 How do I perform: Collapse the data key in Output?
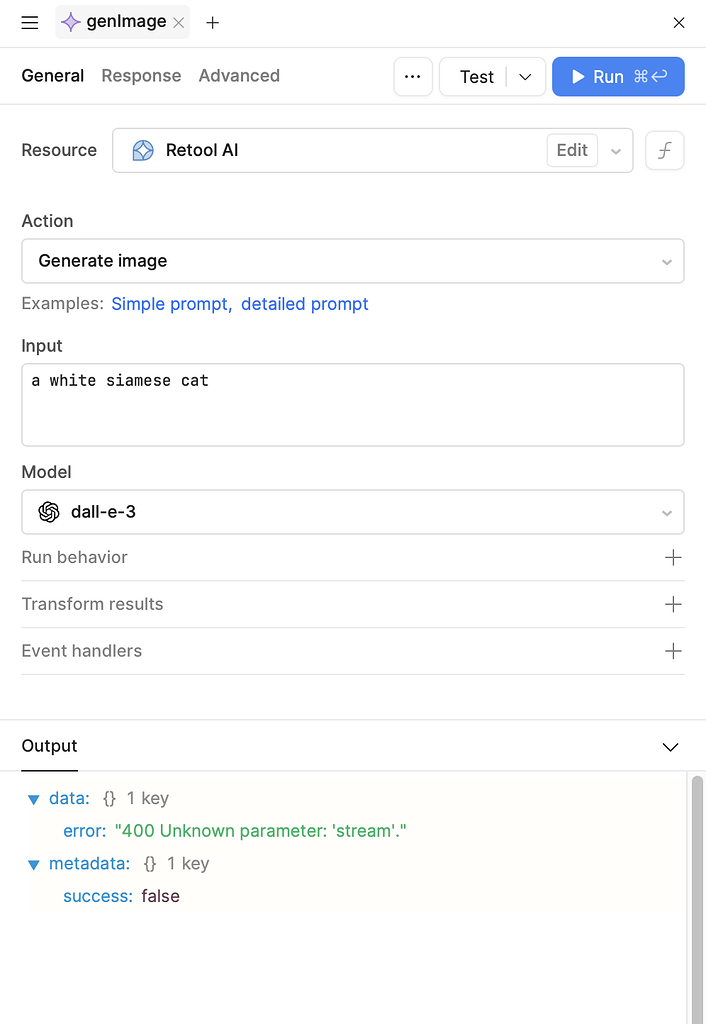pos(33,798)
